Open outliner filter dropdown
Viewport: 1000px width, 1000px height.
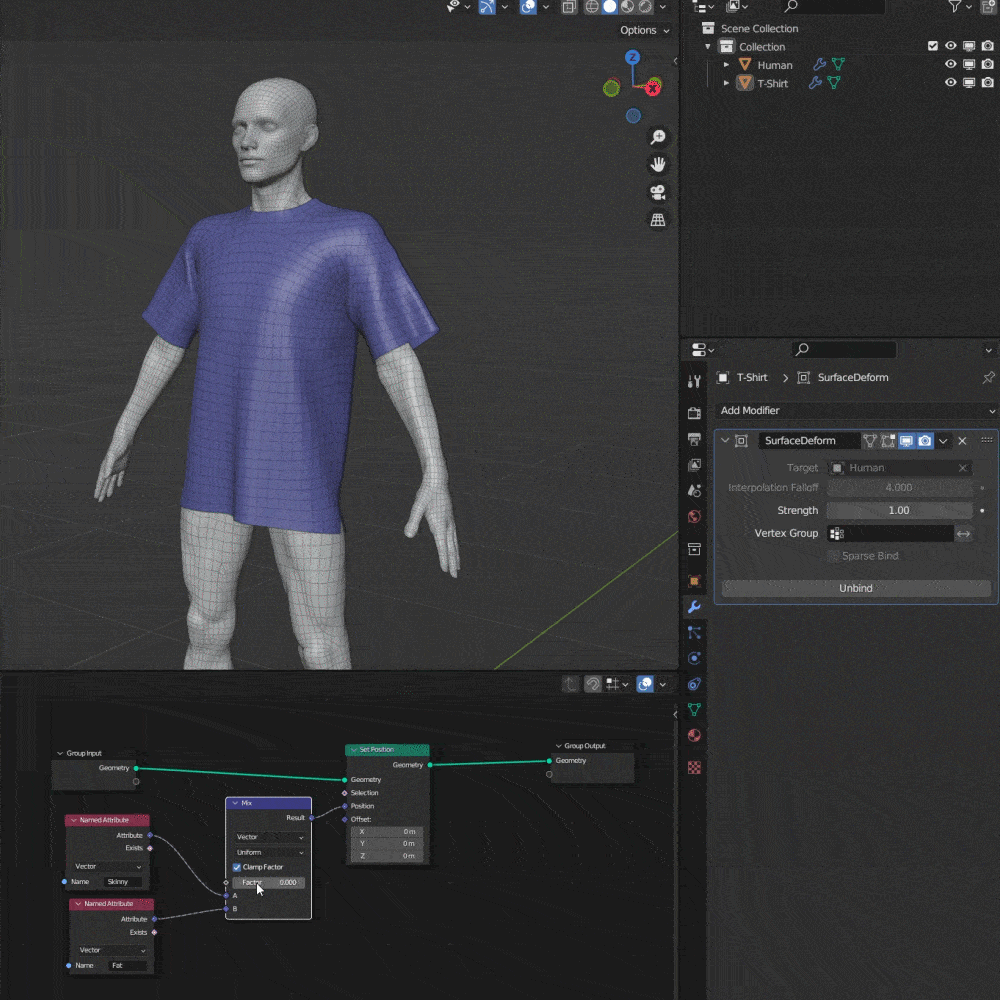(x=959, y=6)
